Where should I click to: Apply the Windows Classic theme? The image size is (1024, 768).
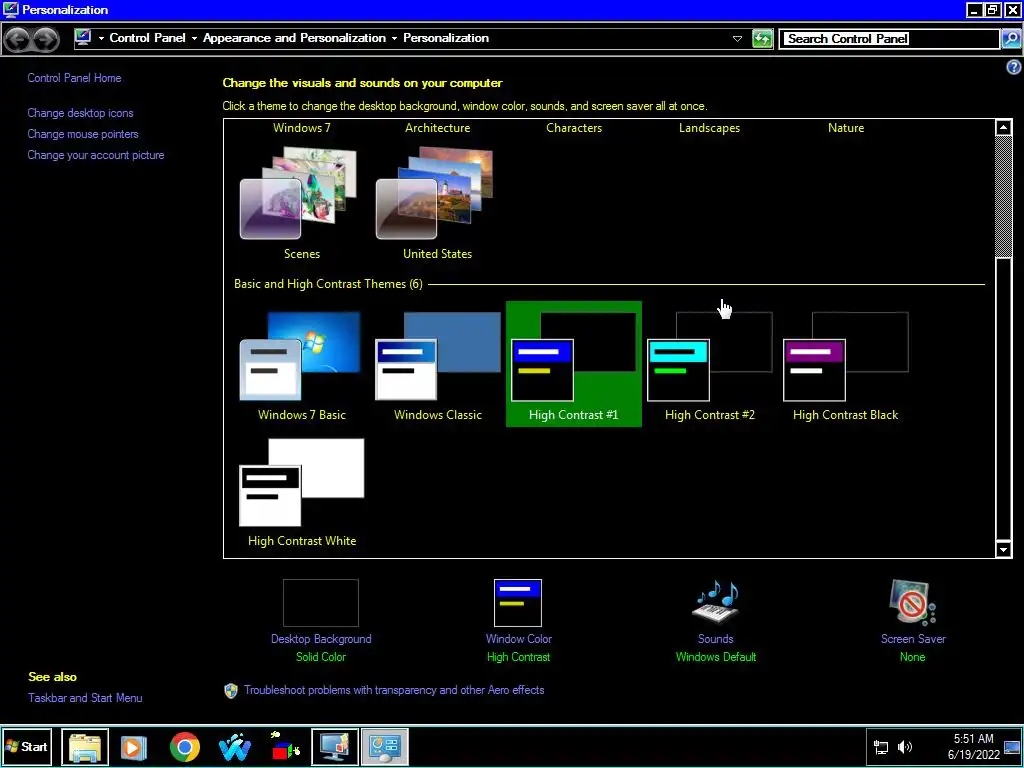click(438, 356)
